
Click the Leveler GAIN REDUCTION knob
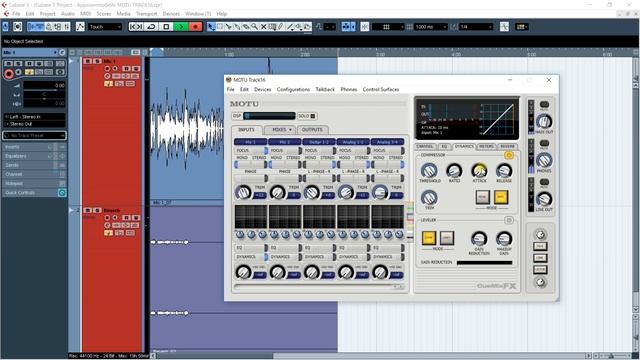click(x=479, y=238)
